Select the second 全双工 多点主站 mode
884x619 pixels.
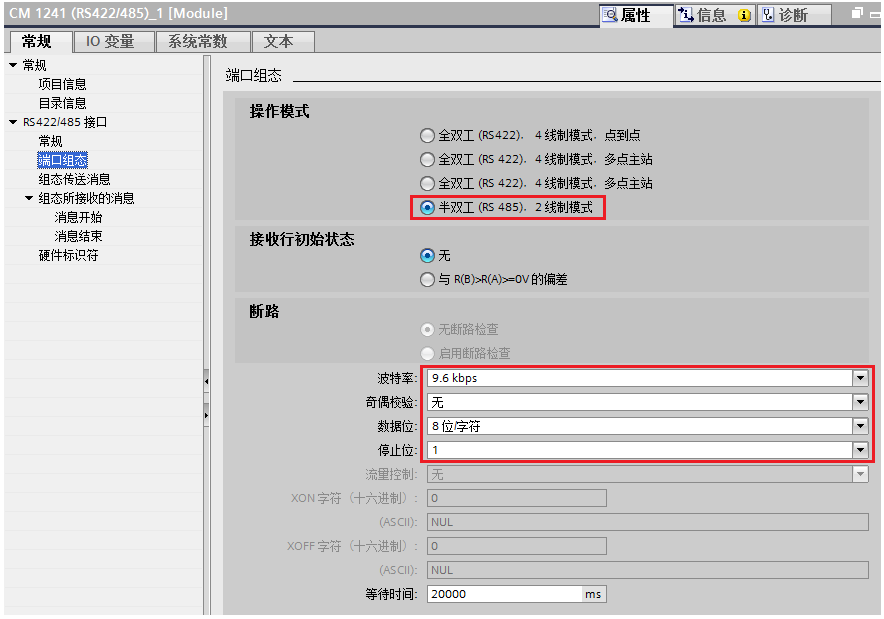(428, 182)
